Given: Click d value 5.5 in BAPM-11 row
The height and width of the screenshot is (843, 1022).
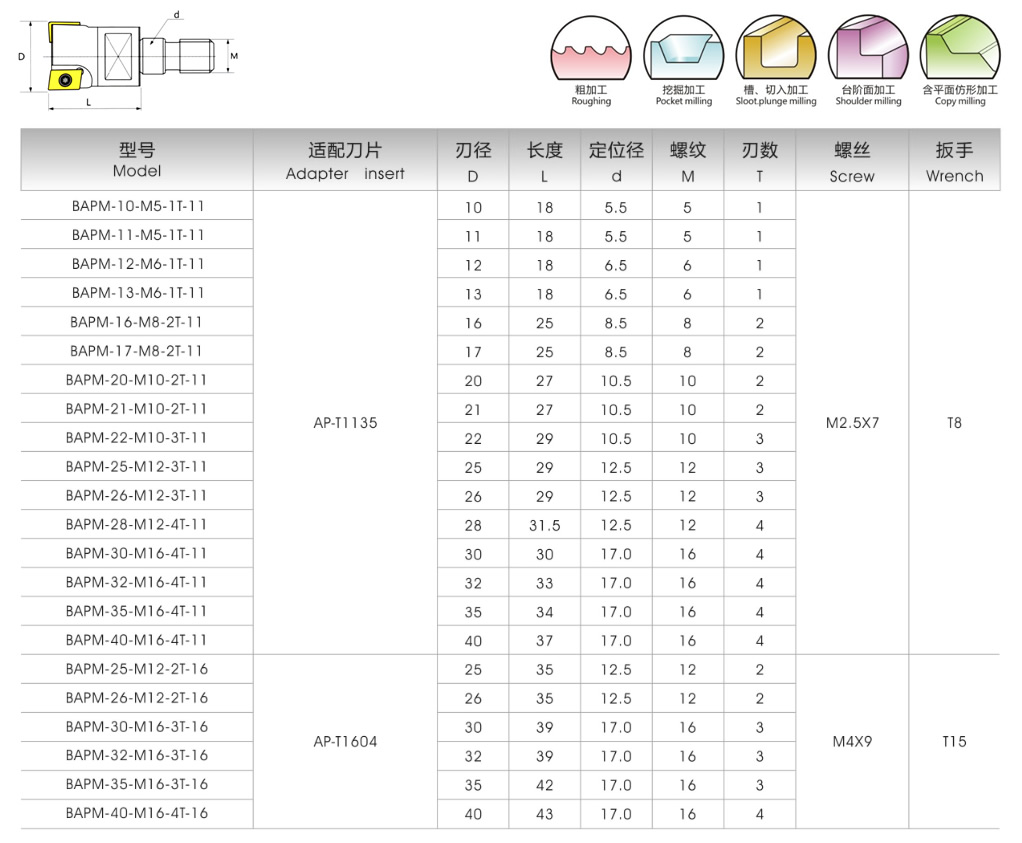Looking at the screenshot, I should 616,236.
